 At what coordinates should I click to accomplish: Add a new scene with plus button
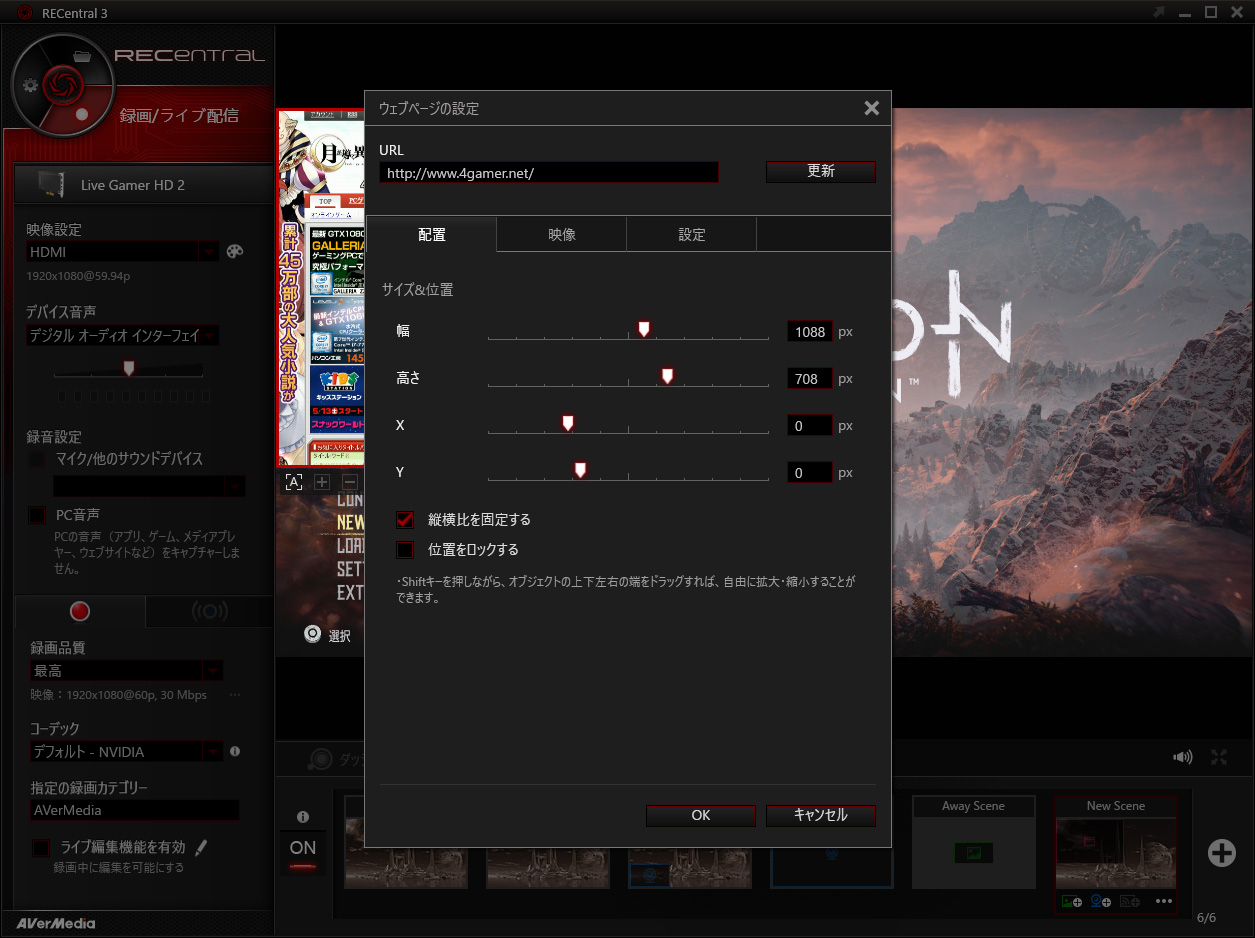pyautogui.click(x=1222, y=852)
